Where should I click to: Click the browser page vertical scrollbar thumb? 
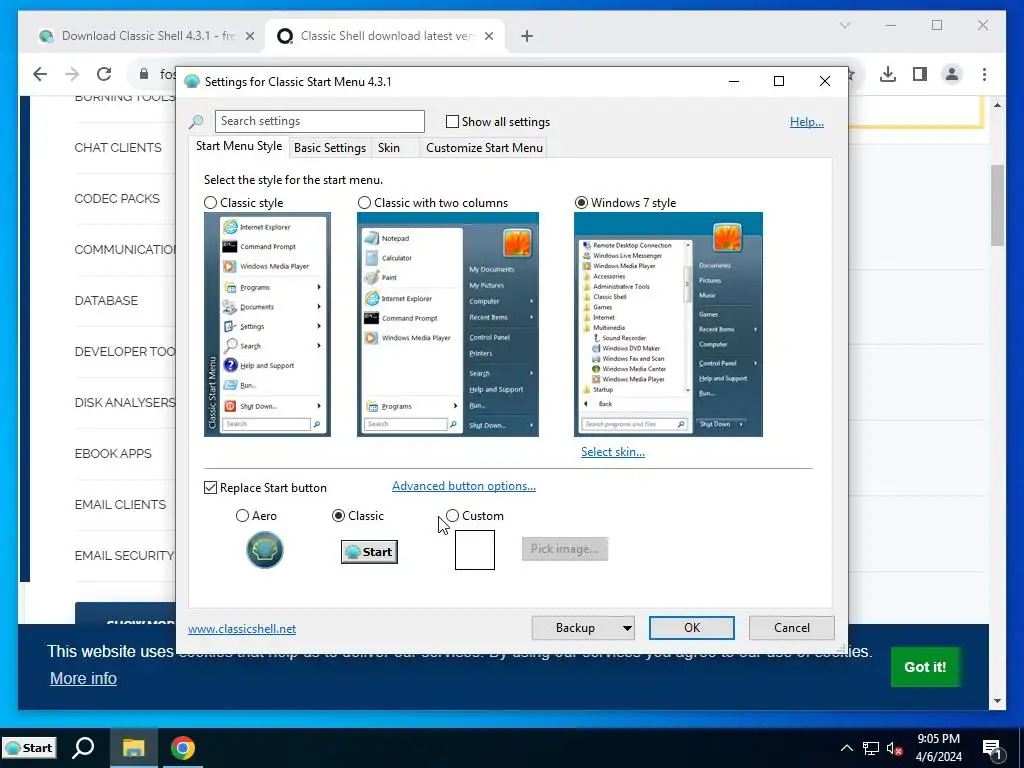point(997,206)
